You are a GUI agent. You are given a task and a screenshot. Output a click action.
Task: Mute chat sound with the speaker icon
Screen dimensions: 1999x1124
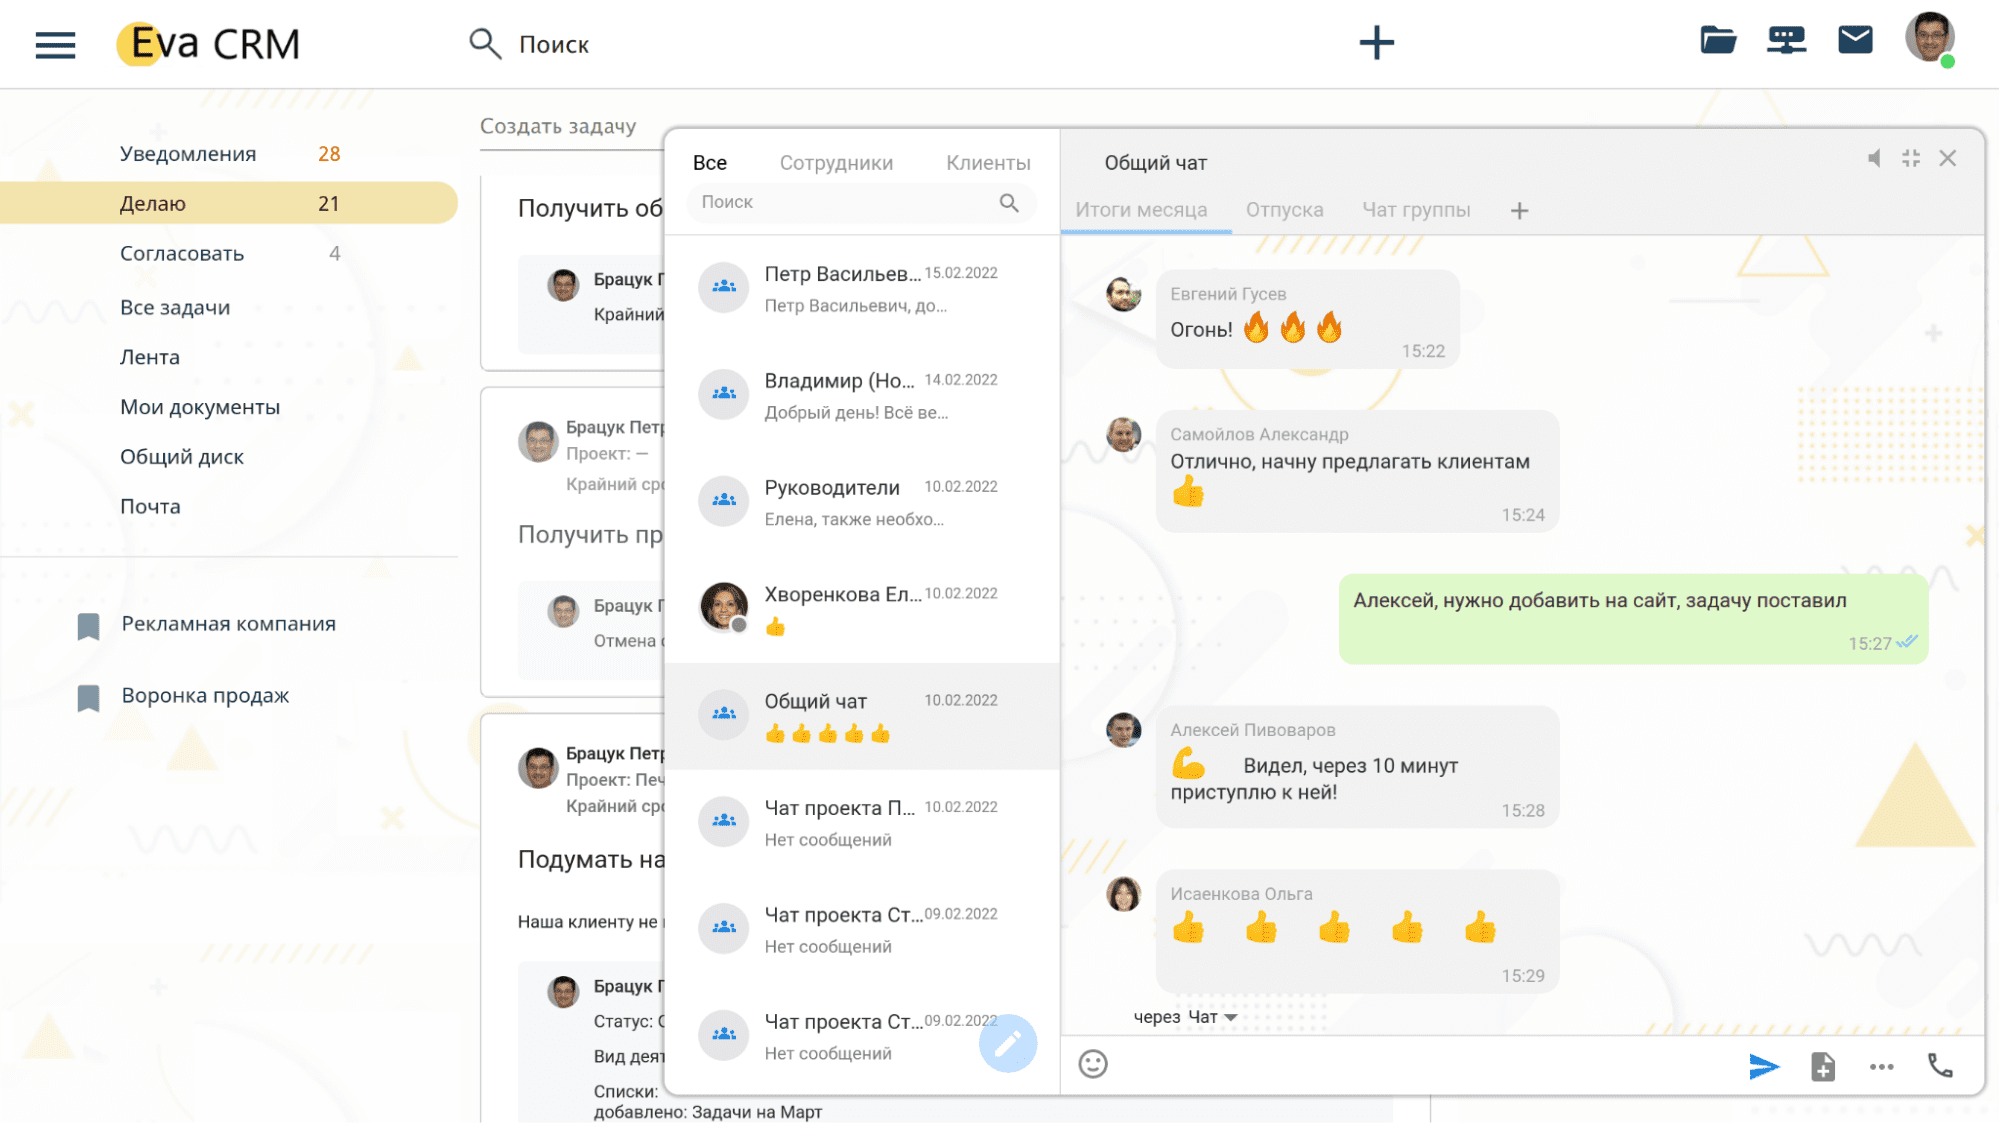[x=1875, y=159]
